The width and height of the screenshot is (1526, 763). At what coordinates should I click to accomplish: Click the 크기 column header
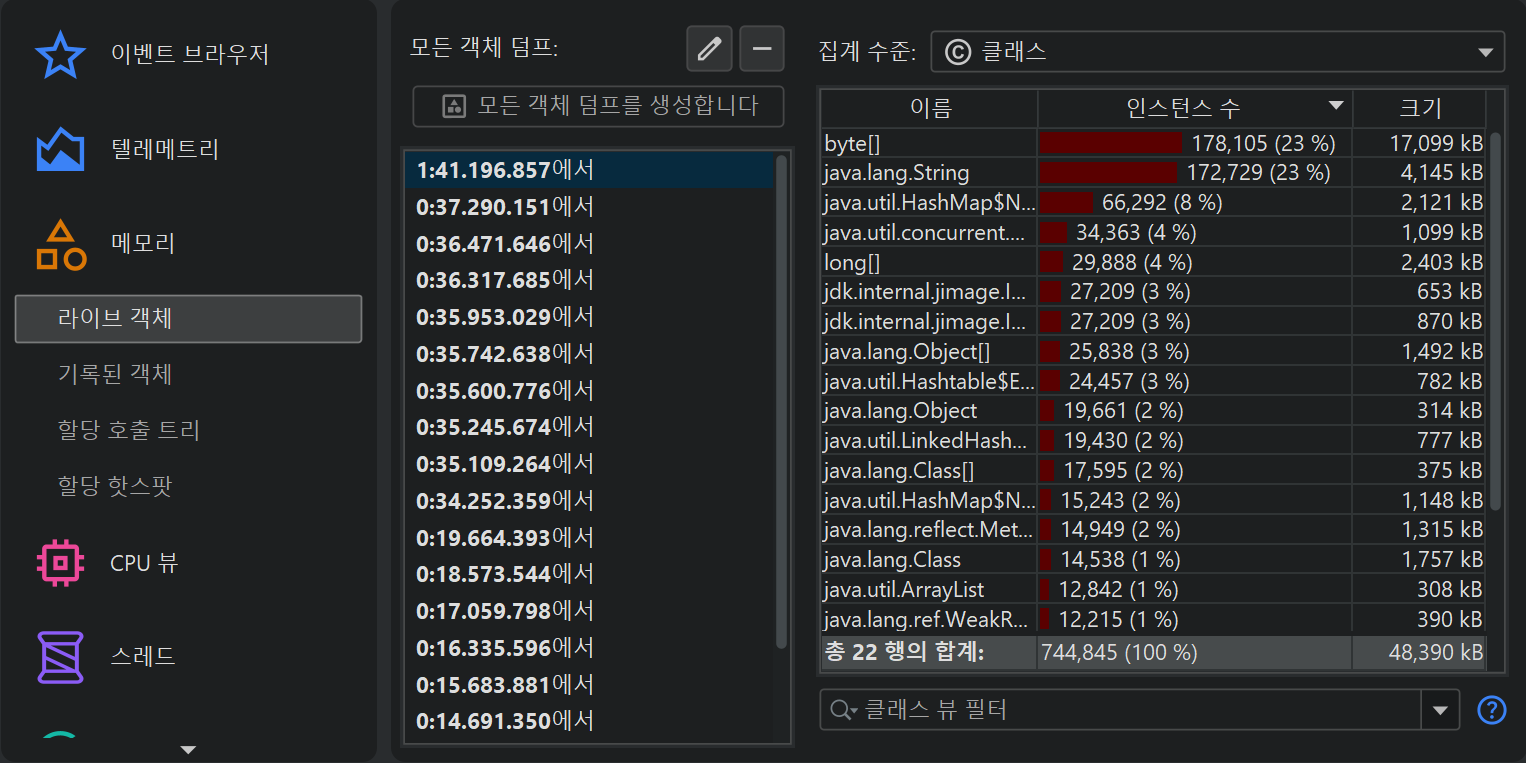coord(1419,108)
